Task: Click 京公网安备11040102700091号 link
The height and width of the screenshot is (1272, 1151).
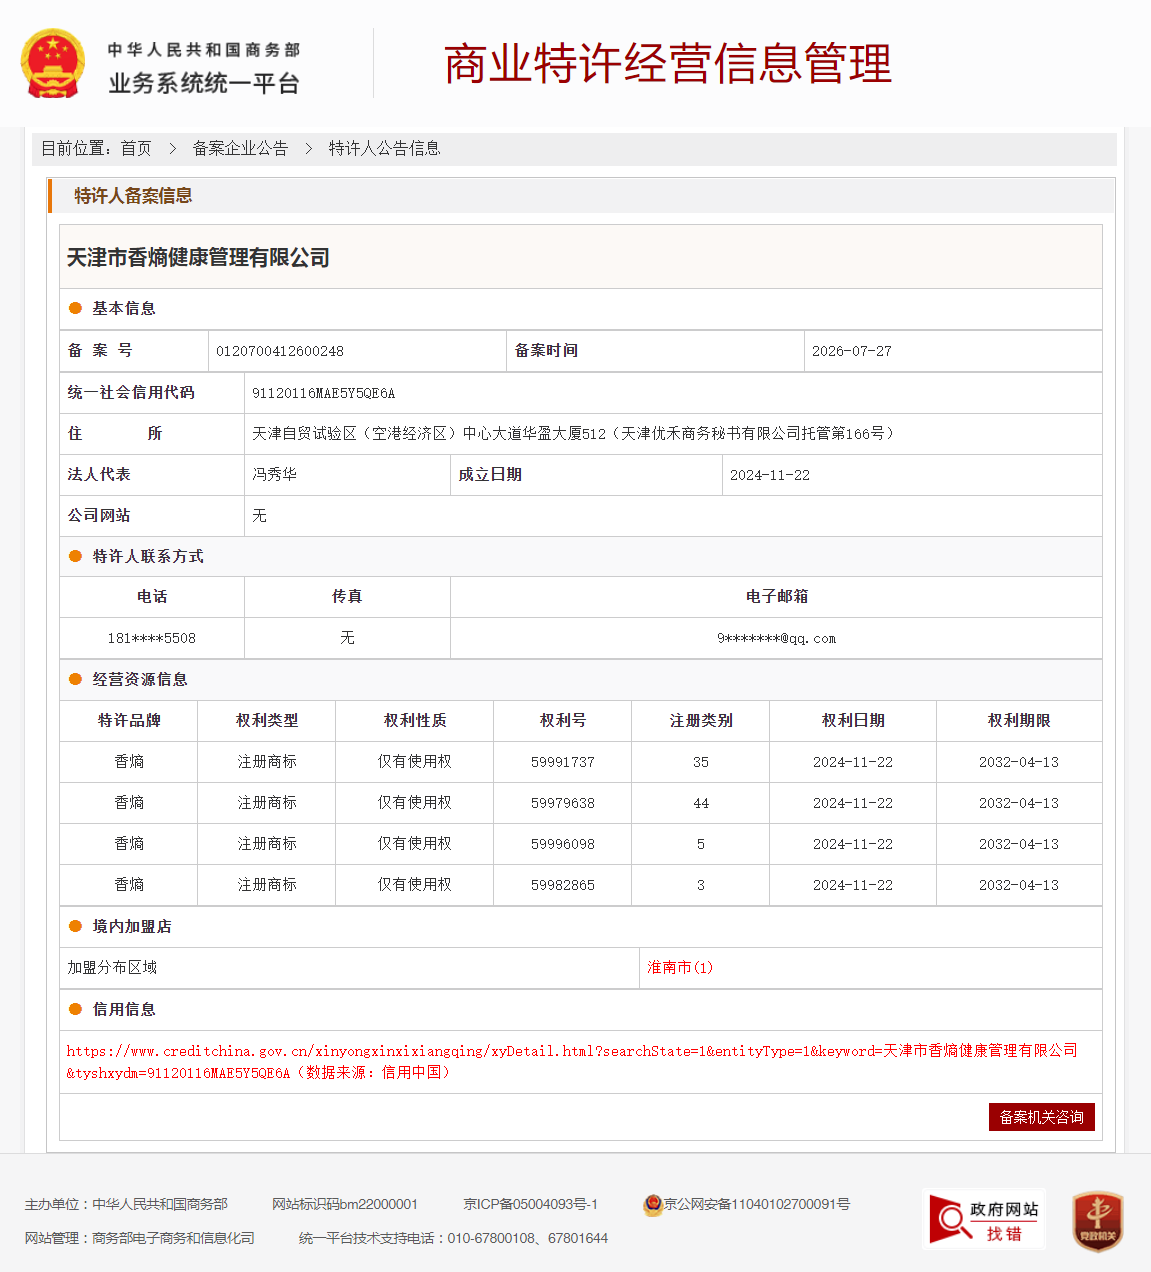Action: (757, 1204)
